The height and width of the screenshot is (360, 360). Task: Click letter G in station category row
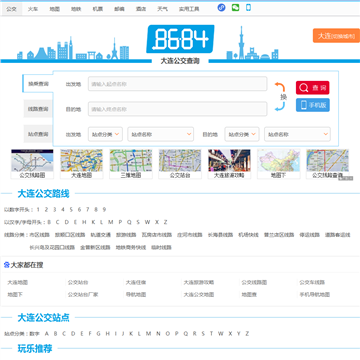pos(98,333)
